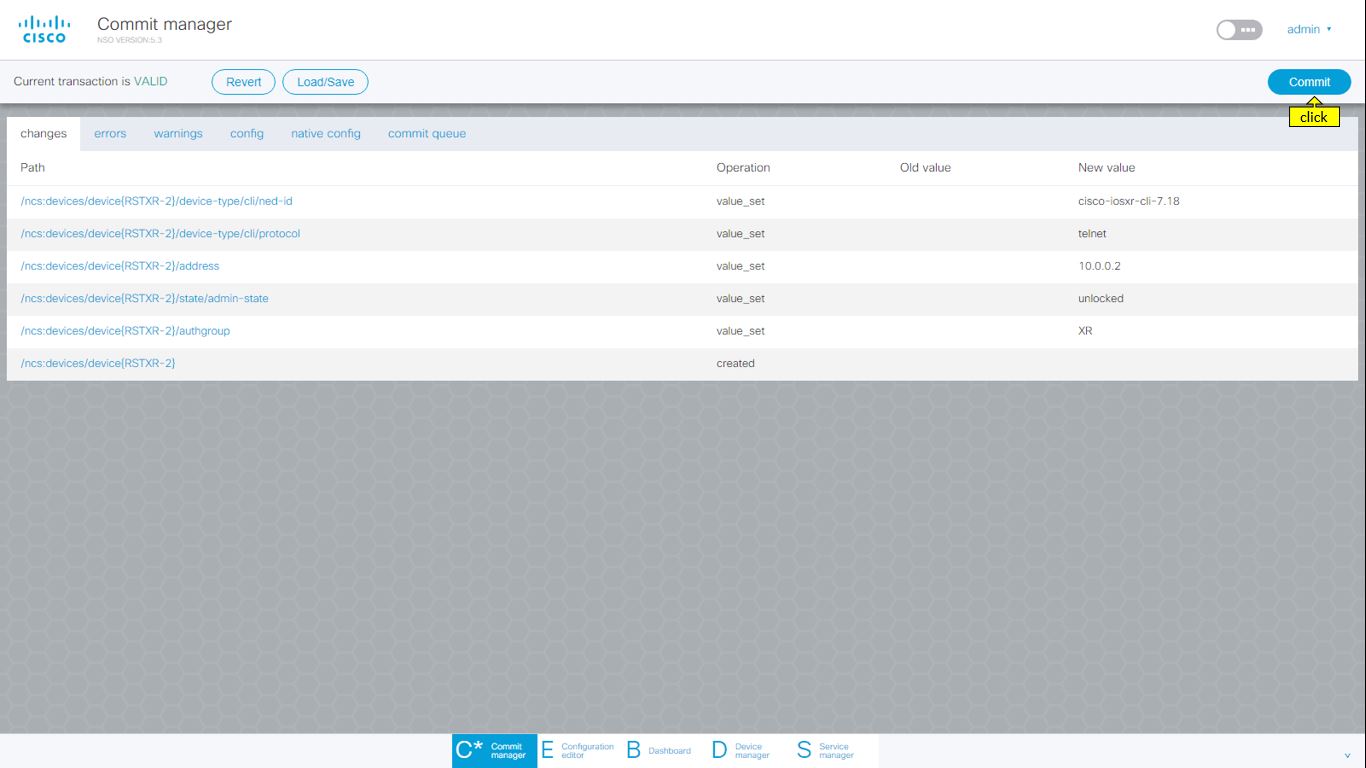Switch to the errors tab
Screen dimensions: 1366x768
point(110,134)
